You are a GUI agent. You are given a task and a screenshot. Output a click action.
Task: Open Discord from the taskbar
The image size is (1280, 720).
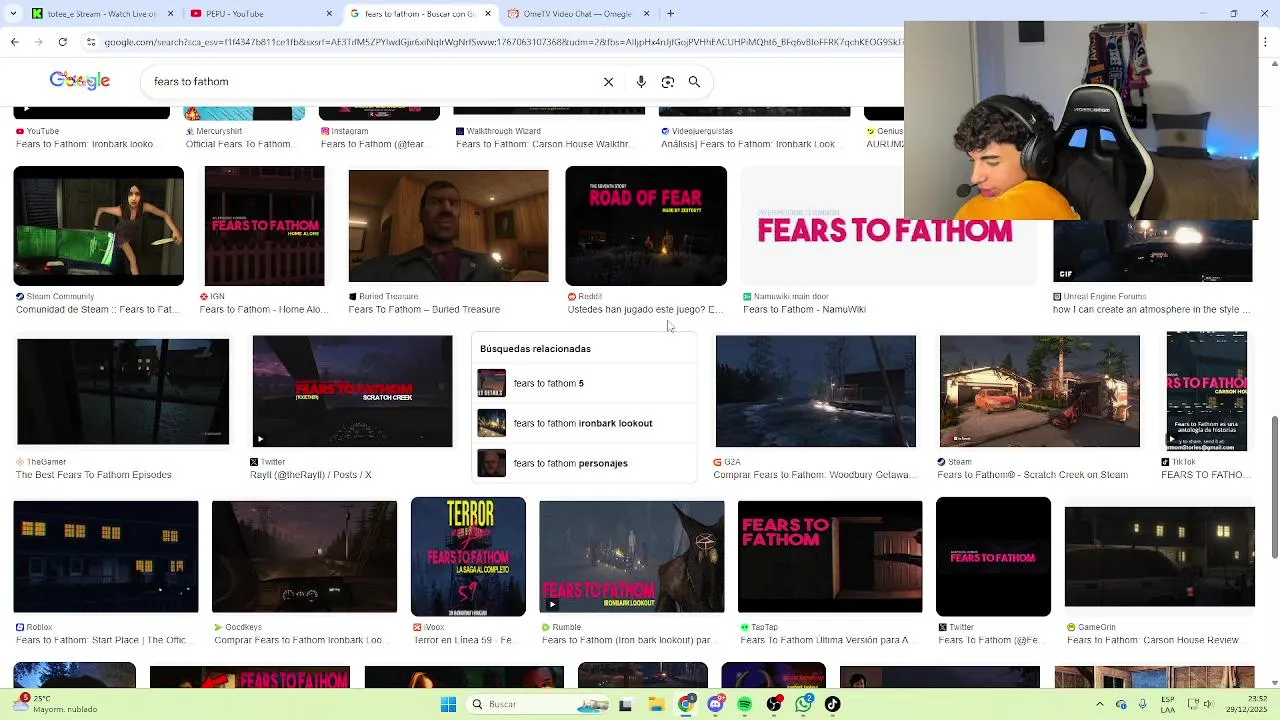point(715,705)
